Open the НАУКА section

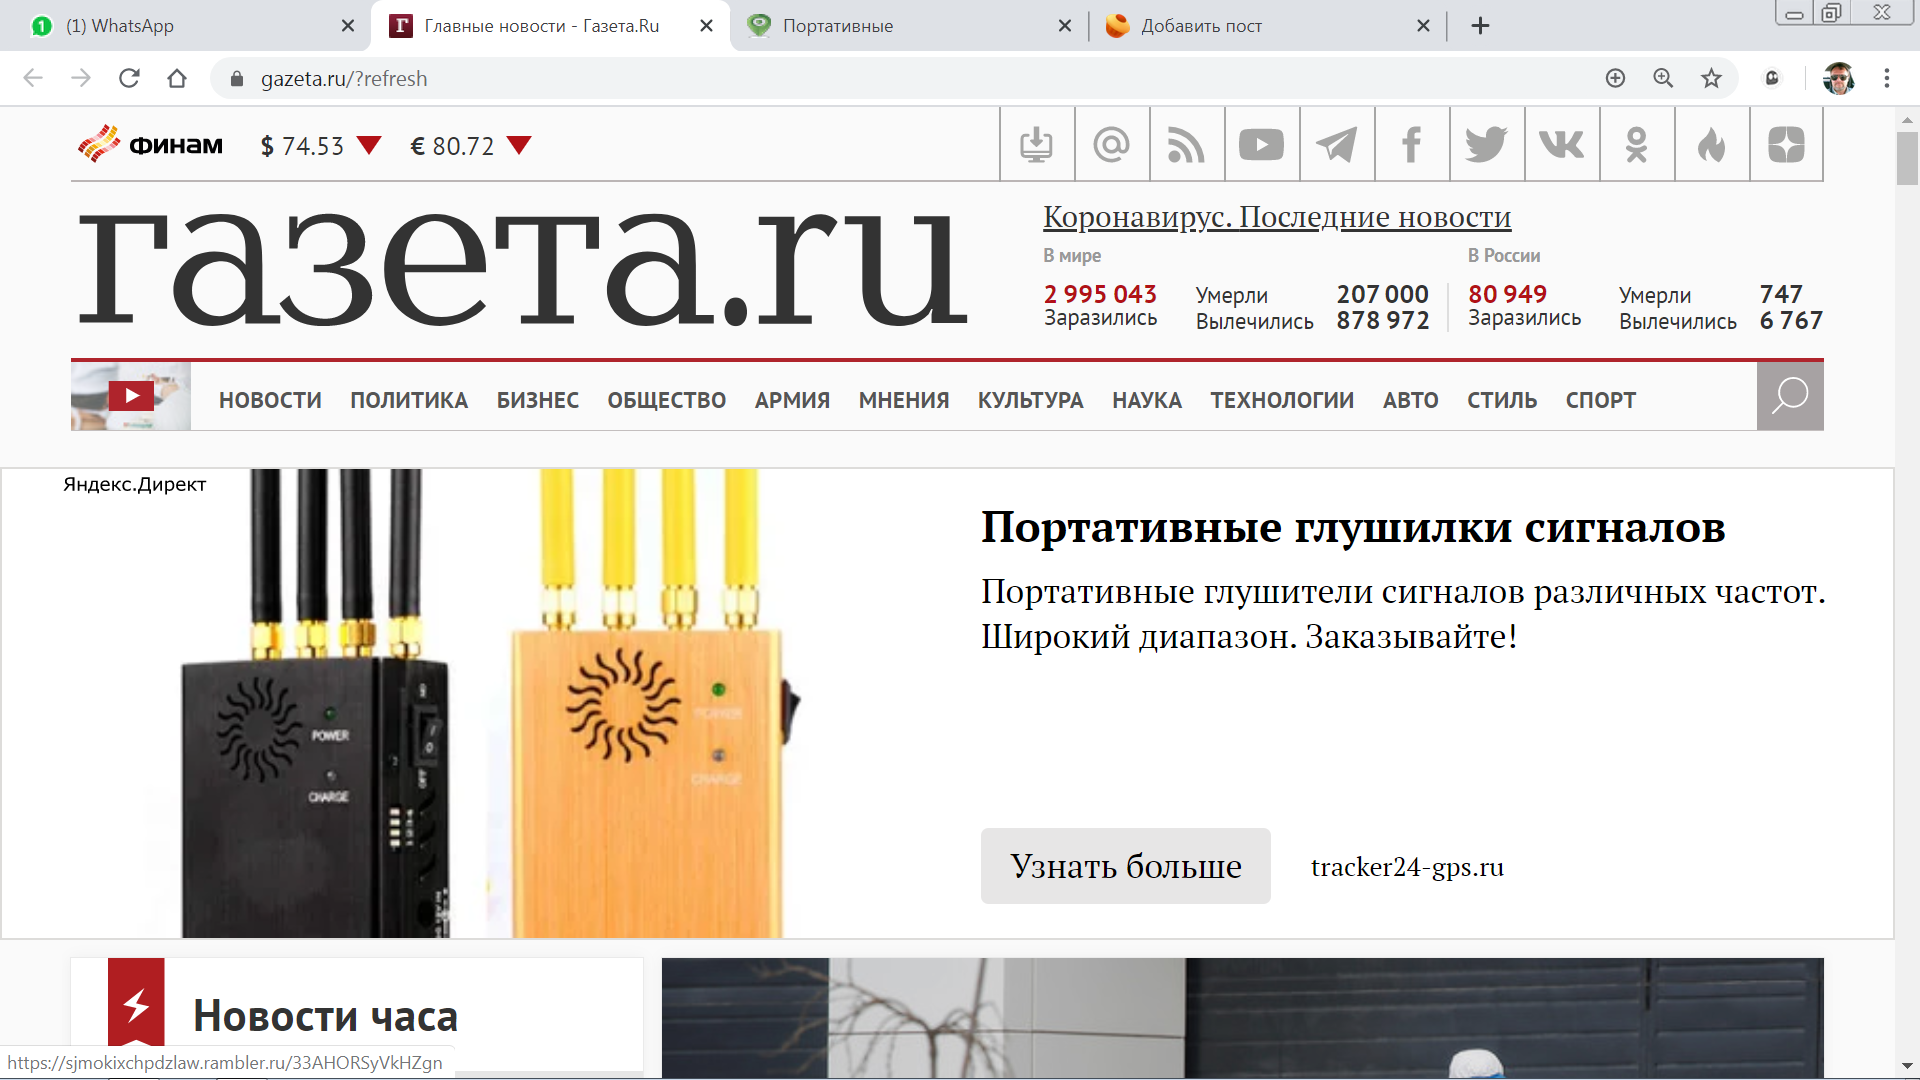(x=1147, y=400)
